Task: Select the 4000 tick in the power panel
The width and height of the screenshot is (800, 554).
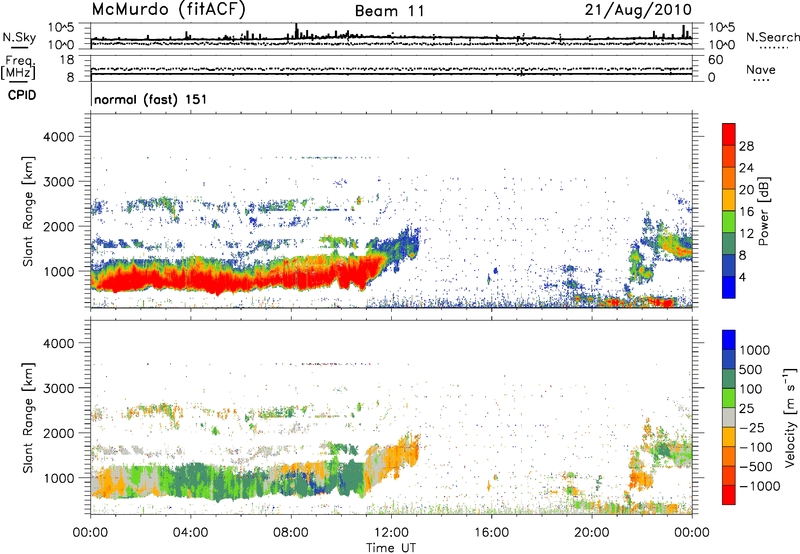Action: [x=59, y=137]
